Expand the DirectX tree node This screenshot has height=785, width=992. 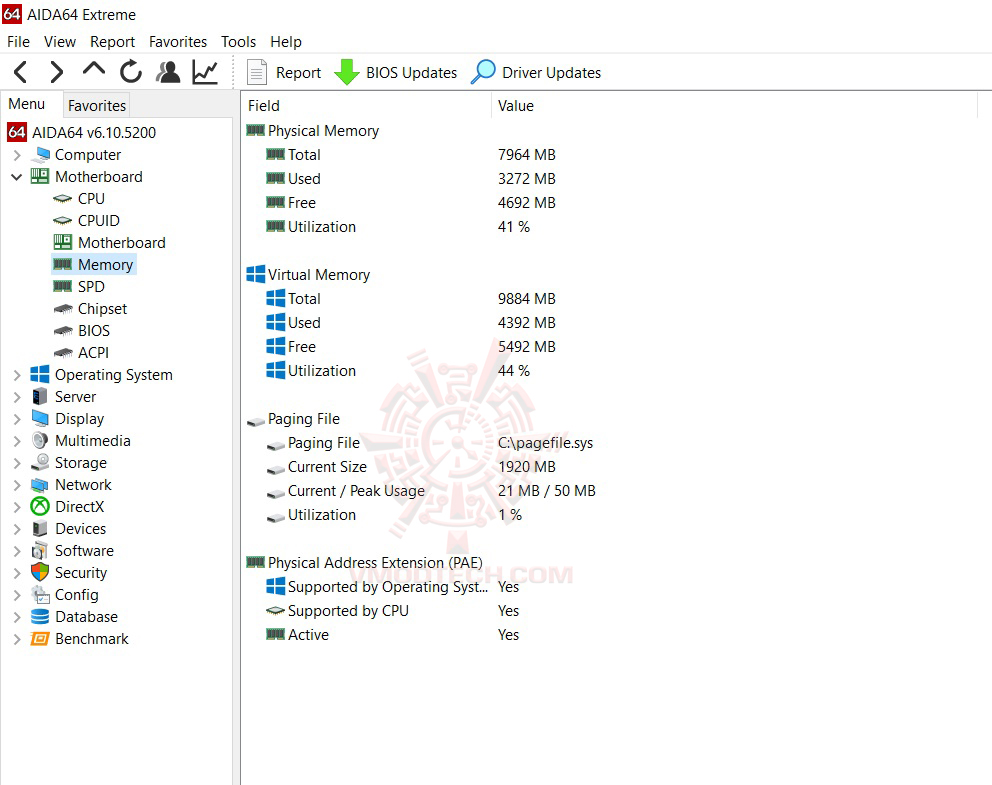pyautogui.click(x=17, y=507)
